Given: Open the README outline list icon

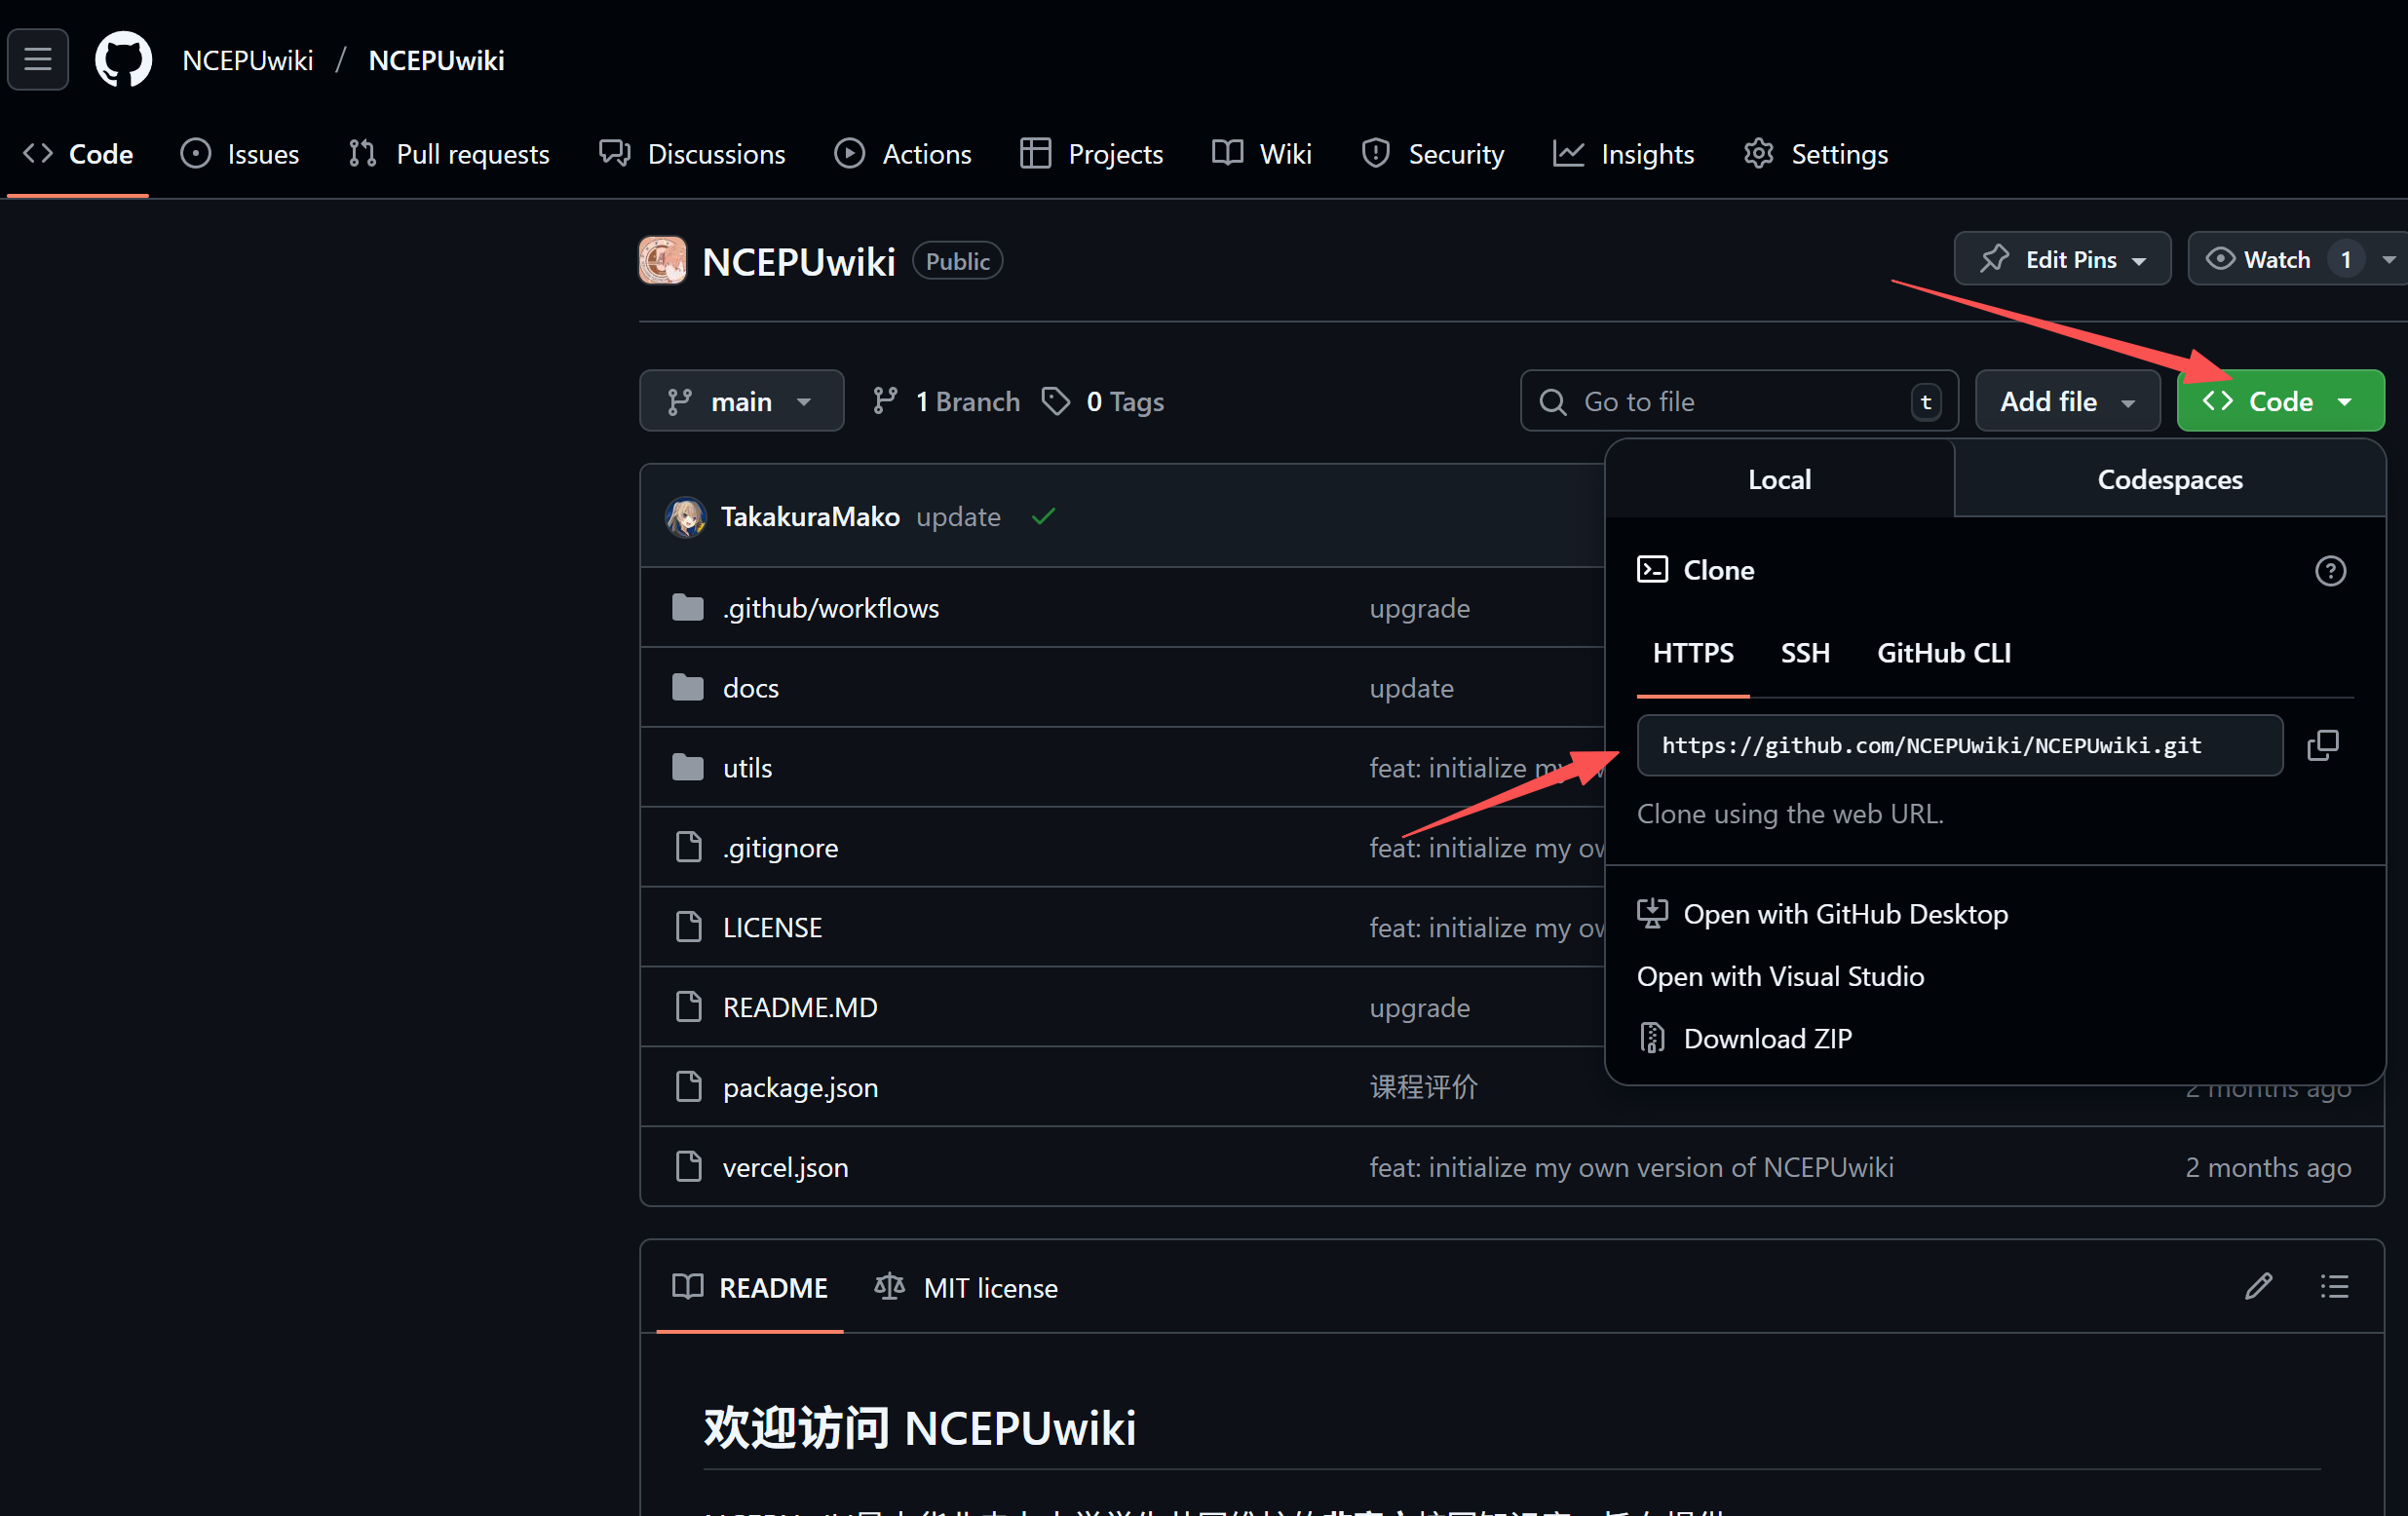Looking at the screenshot, I should [2334, 1286].
